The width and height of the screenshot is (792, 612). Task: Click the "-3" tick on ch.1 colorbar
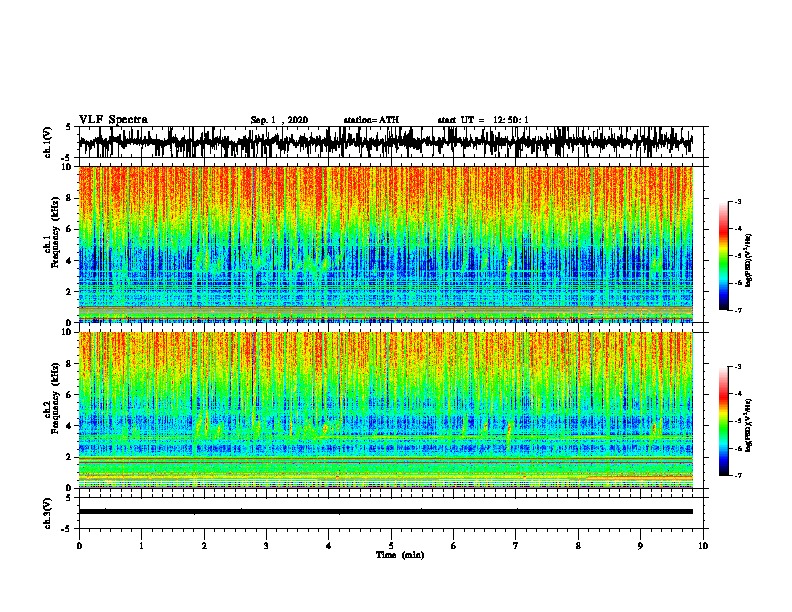(x=737, y=202)
